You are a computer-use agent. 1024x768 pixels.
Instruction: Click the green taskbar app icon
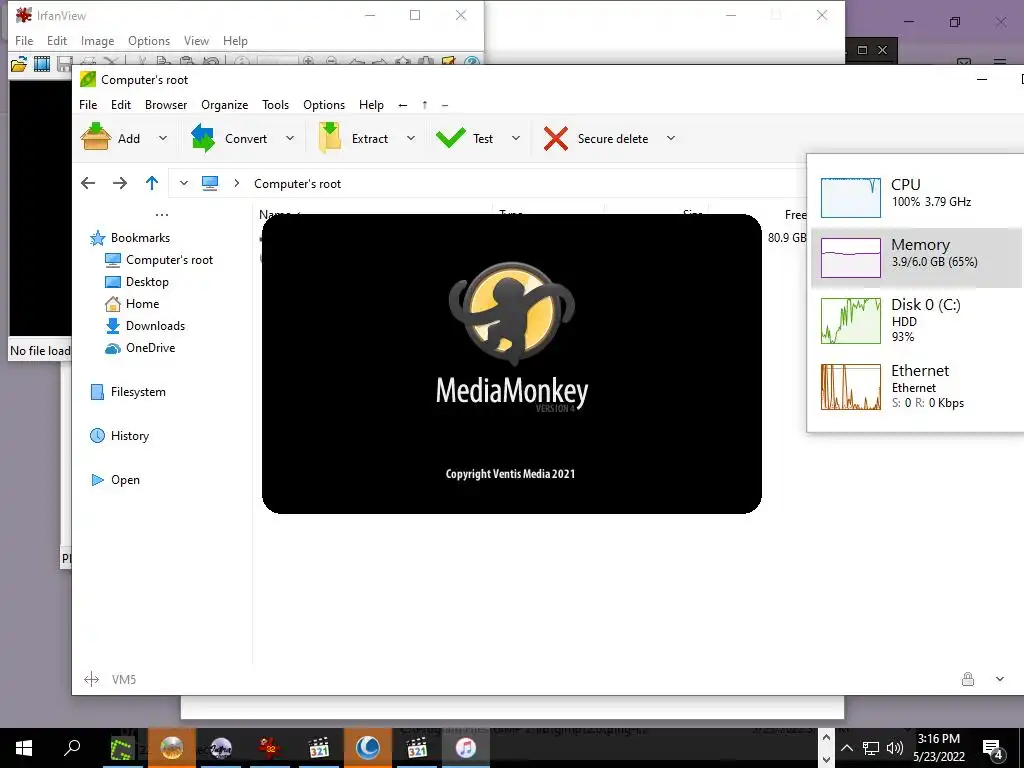[x=121, y=748]
